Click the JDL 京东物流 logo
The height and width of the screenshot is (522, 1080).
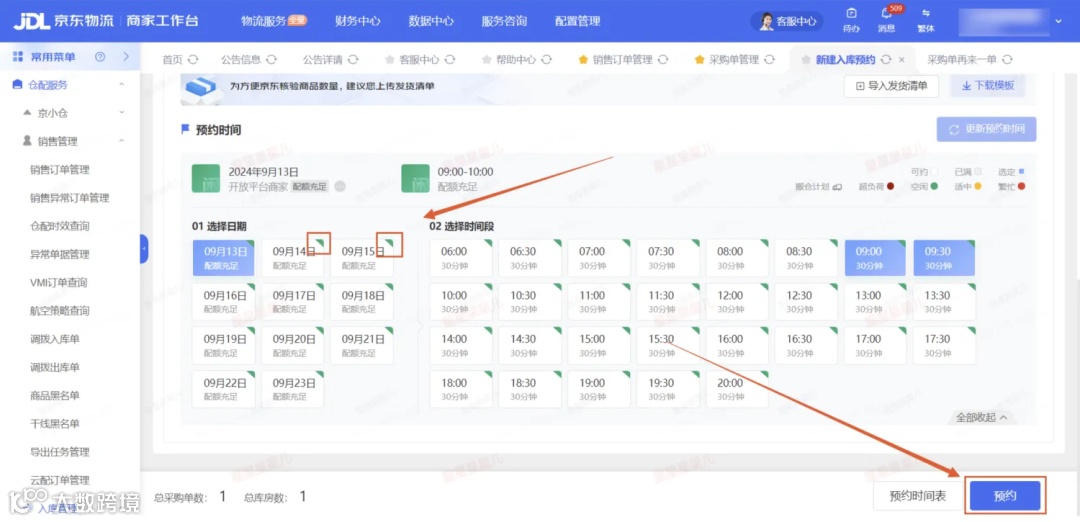65,21
